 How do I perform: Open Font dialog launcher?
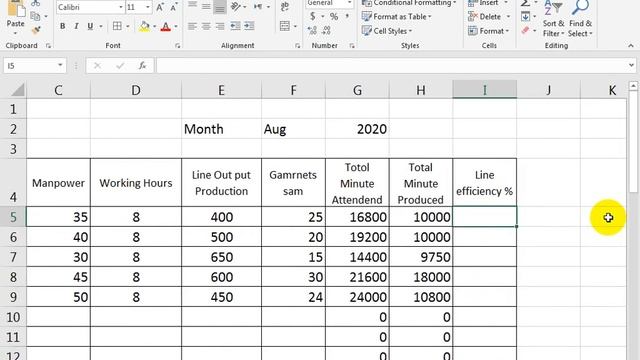(x=178, y=46)
